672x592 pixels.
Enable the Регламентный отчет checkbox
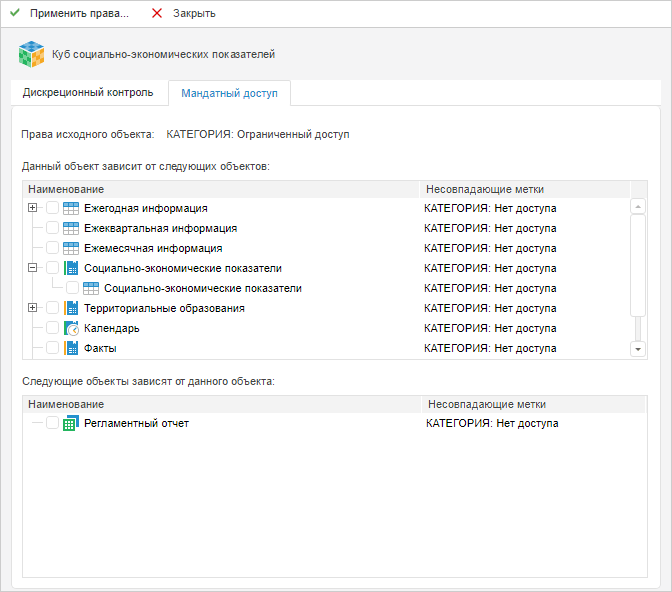click(x=53, y=423)
